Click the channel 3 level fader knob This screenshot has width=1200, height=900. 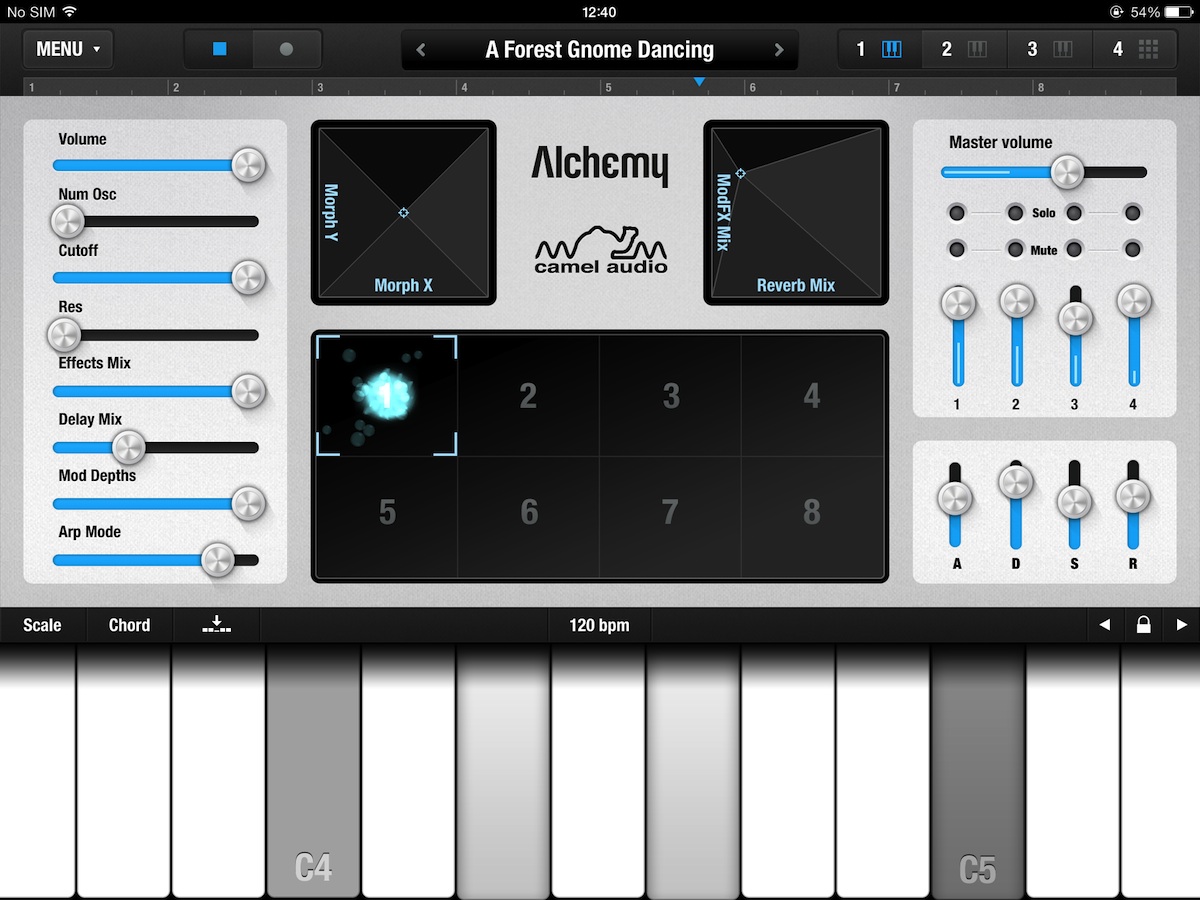[1075, 320]
